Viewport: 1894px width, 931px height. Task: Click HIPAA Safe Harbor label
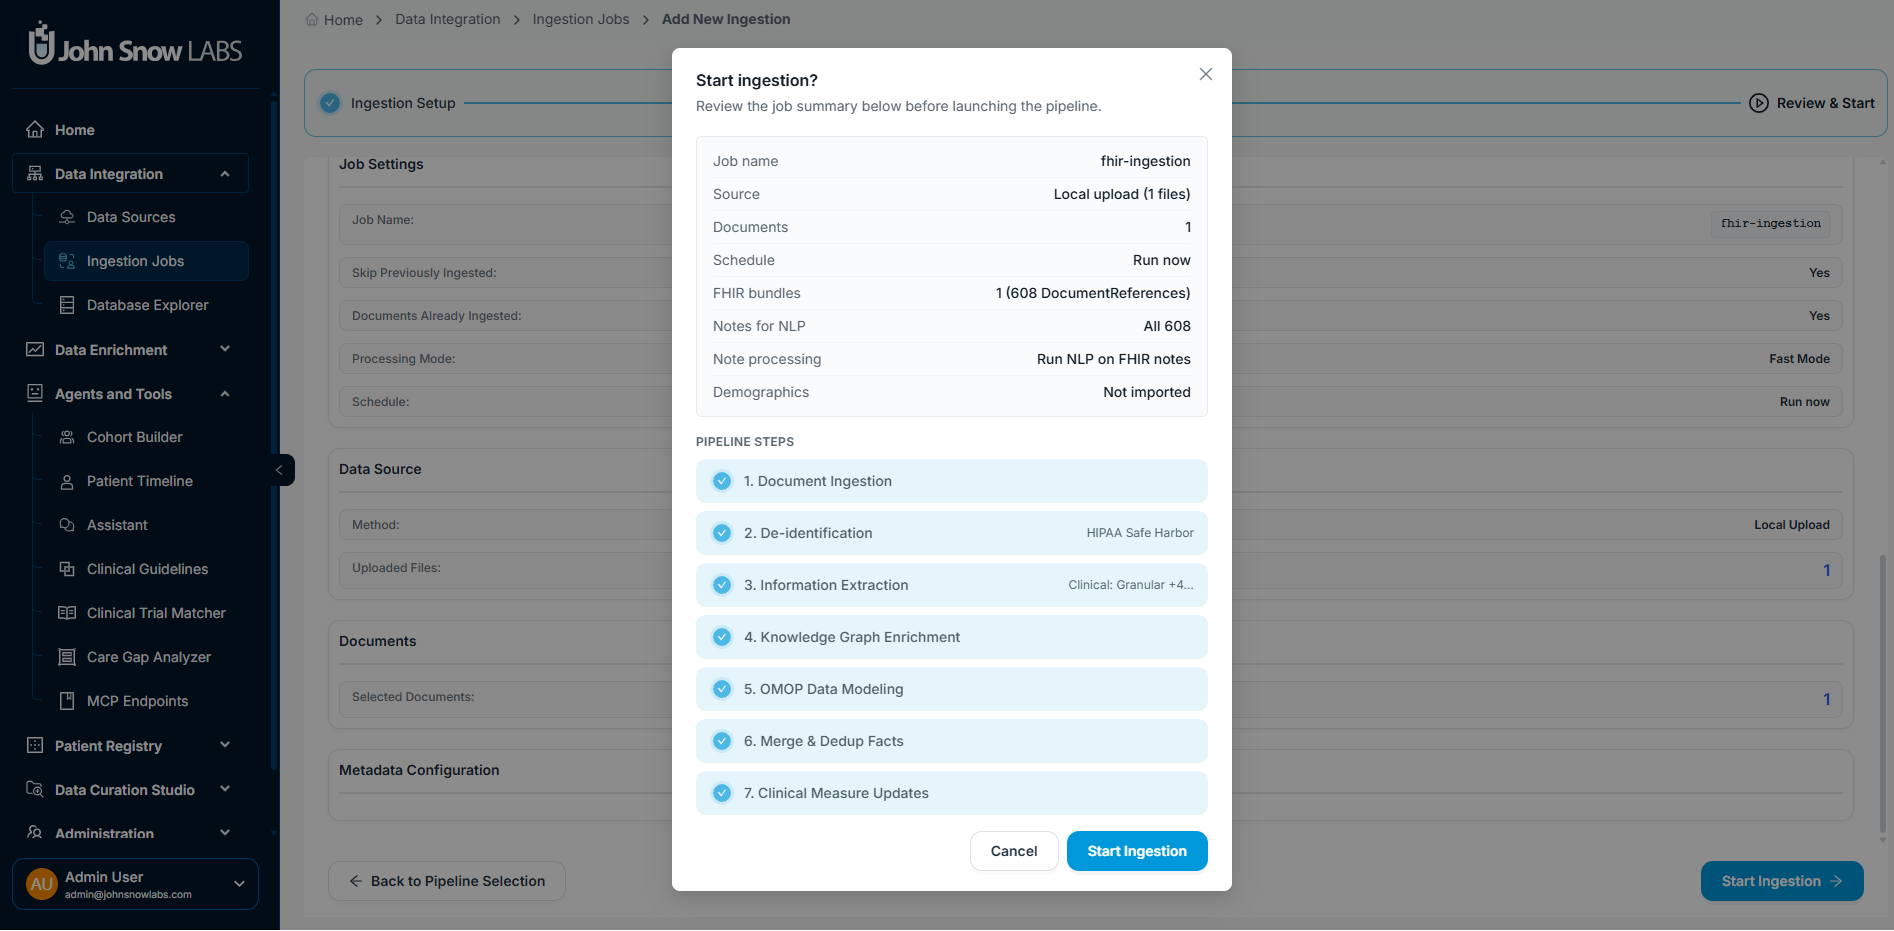(1140, 533)
